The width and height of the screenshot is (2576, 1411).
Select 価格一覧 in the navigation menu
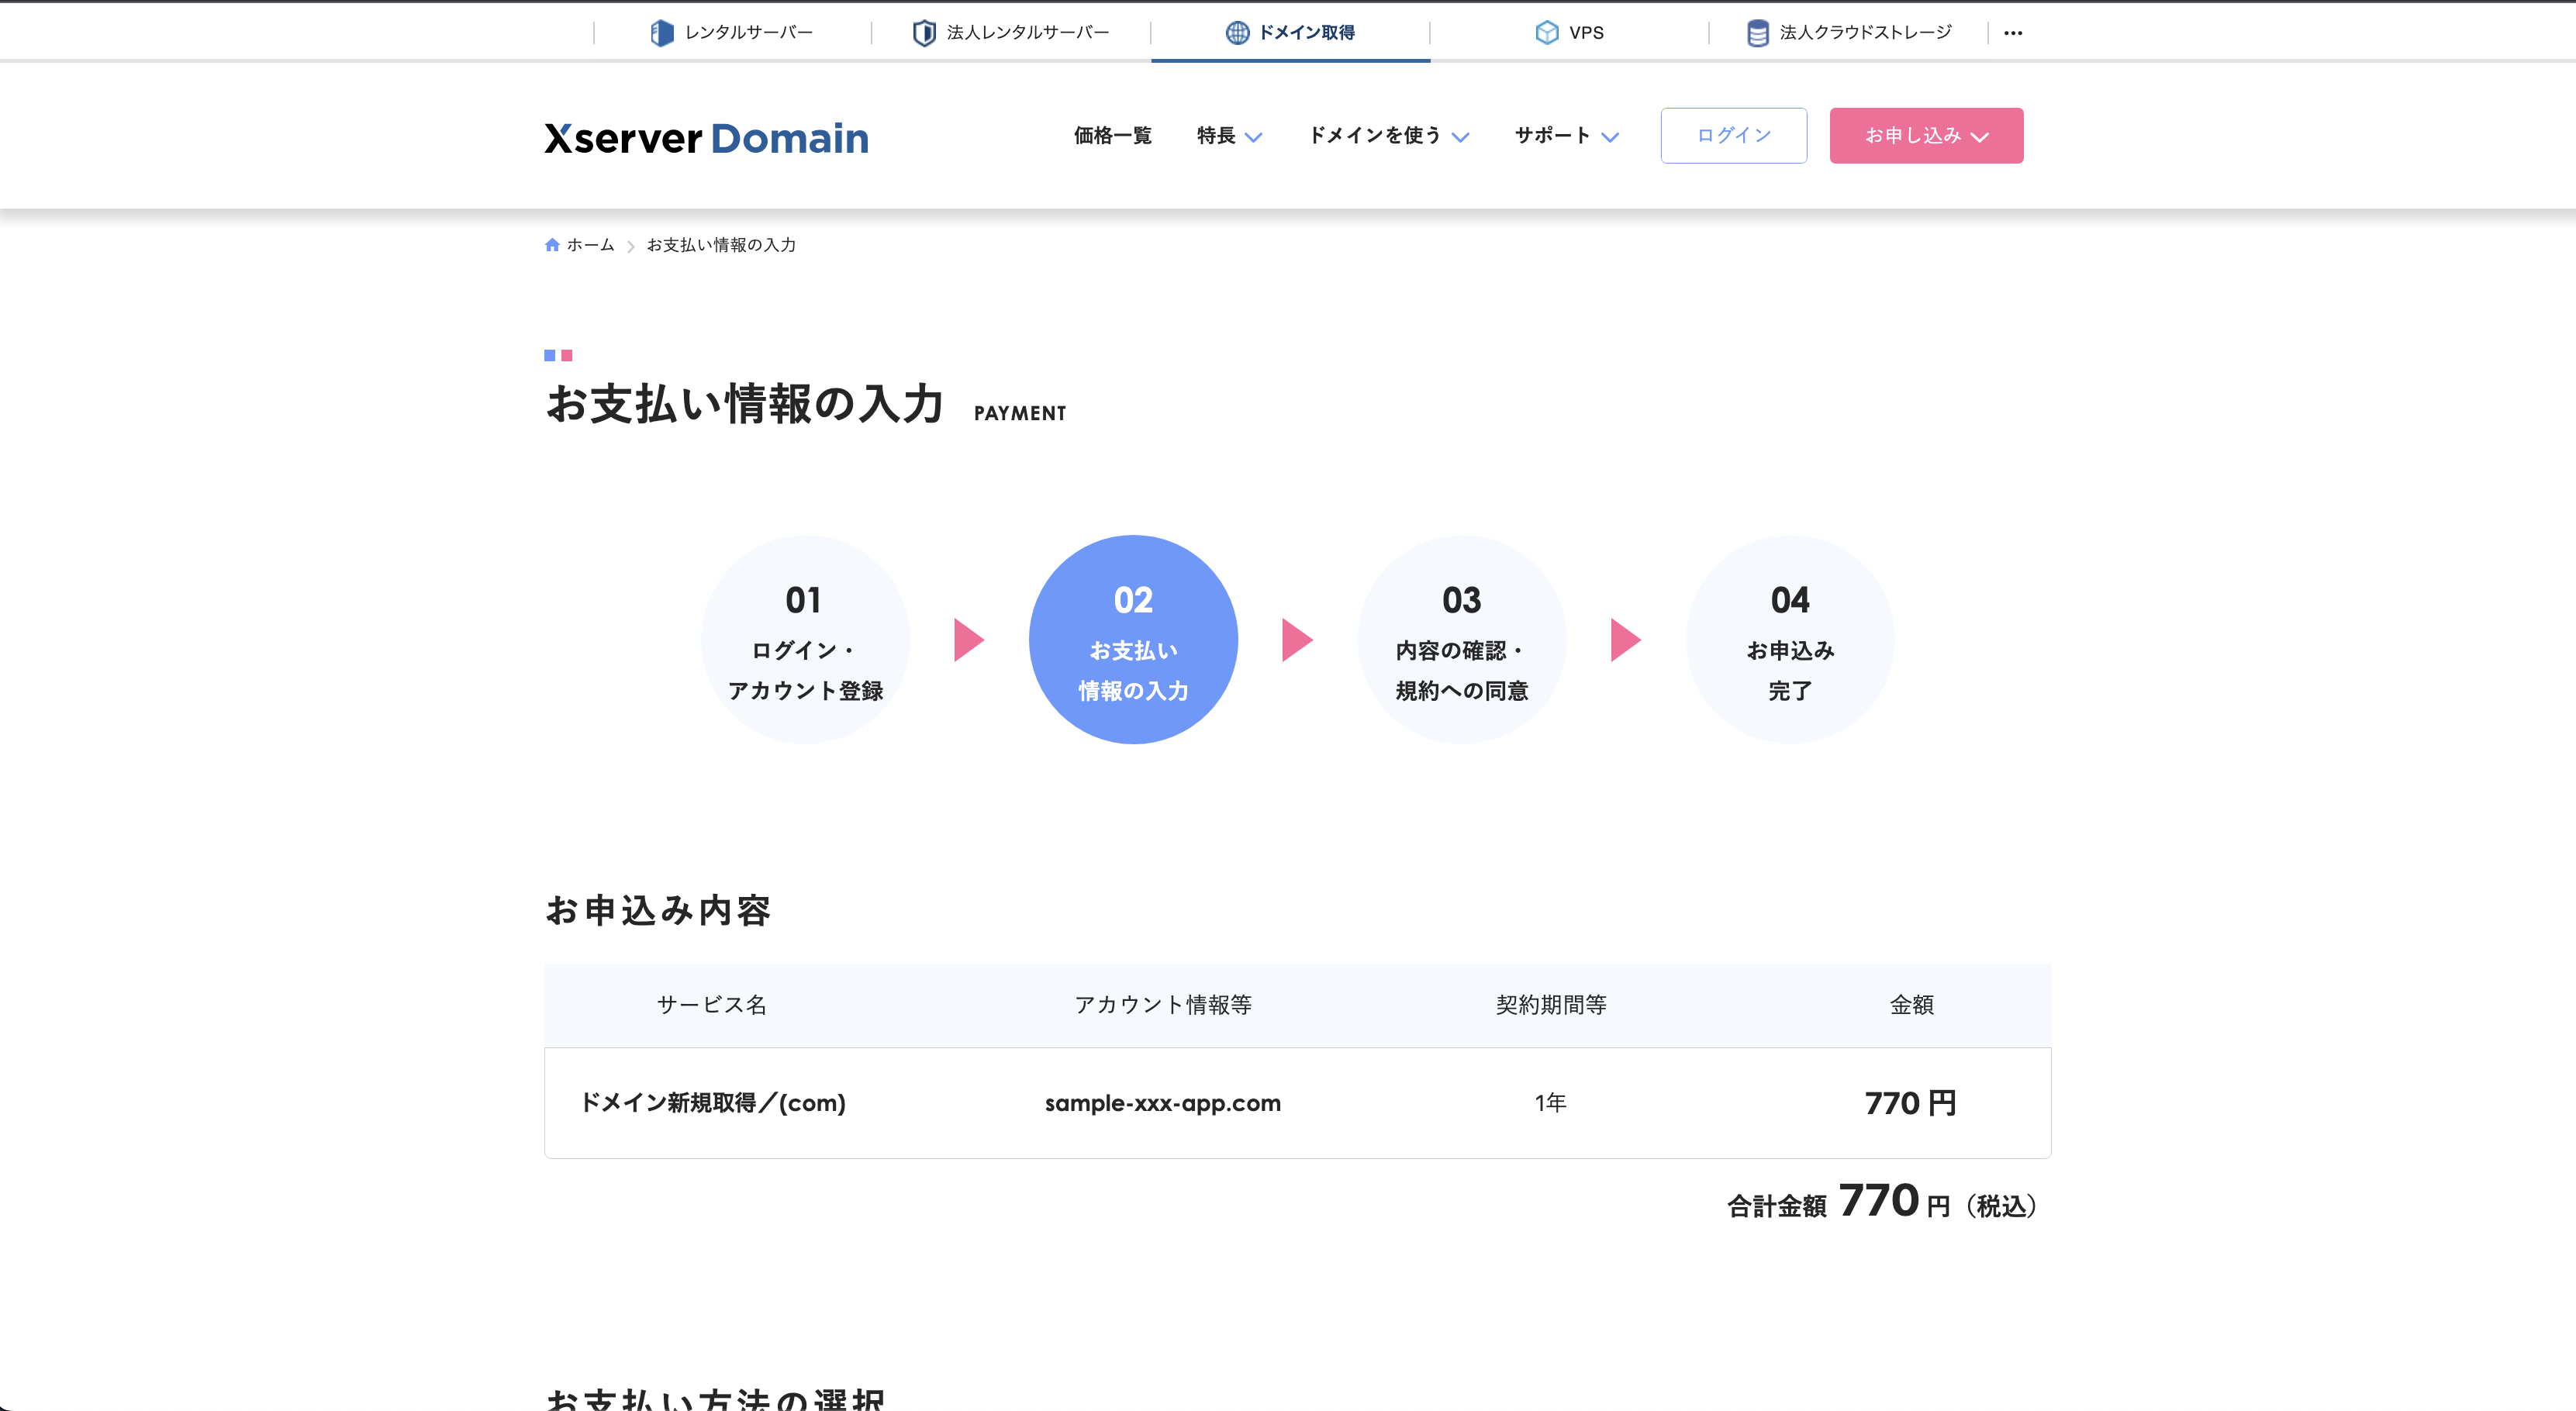(1113, 136)
